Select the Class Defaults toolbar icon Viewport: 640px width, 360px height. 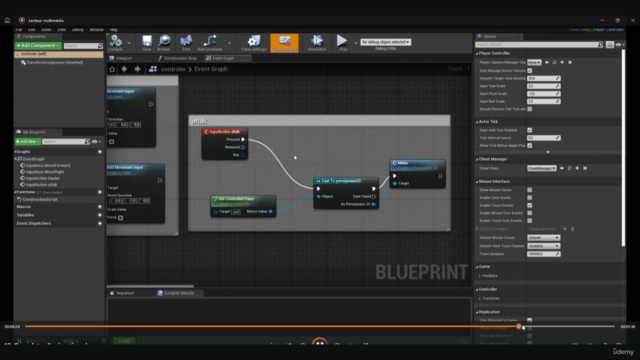click(284, 42)
